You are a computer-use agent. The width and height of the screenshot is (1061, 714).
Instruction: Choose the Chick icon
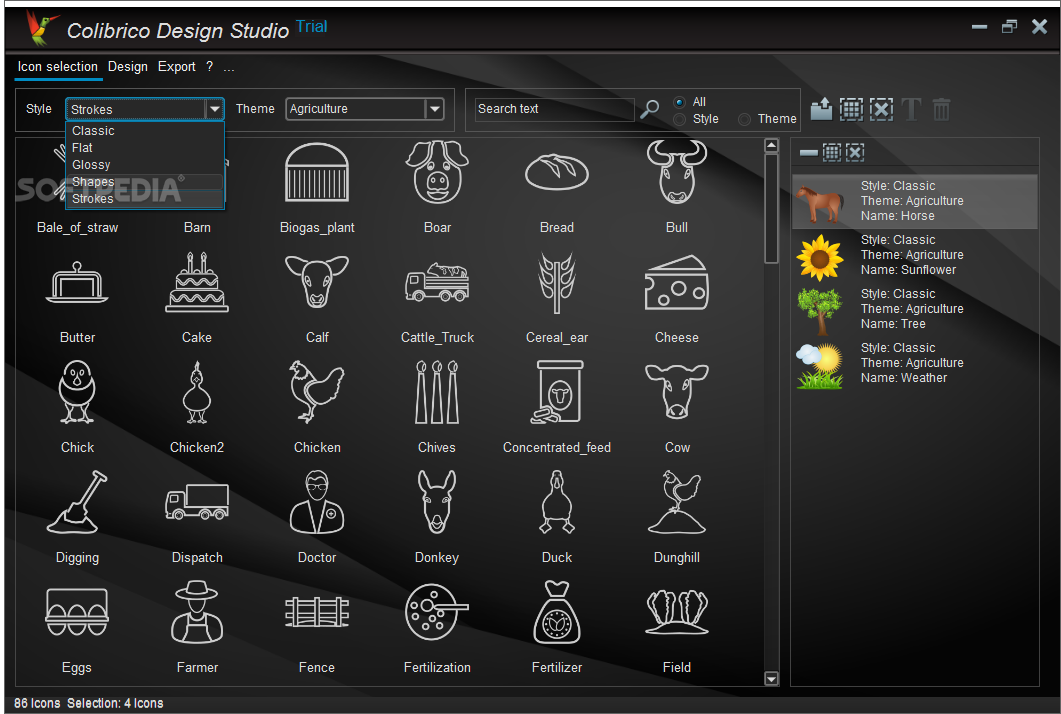coord(77,393)
